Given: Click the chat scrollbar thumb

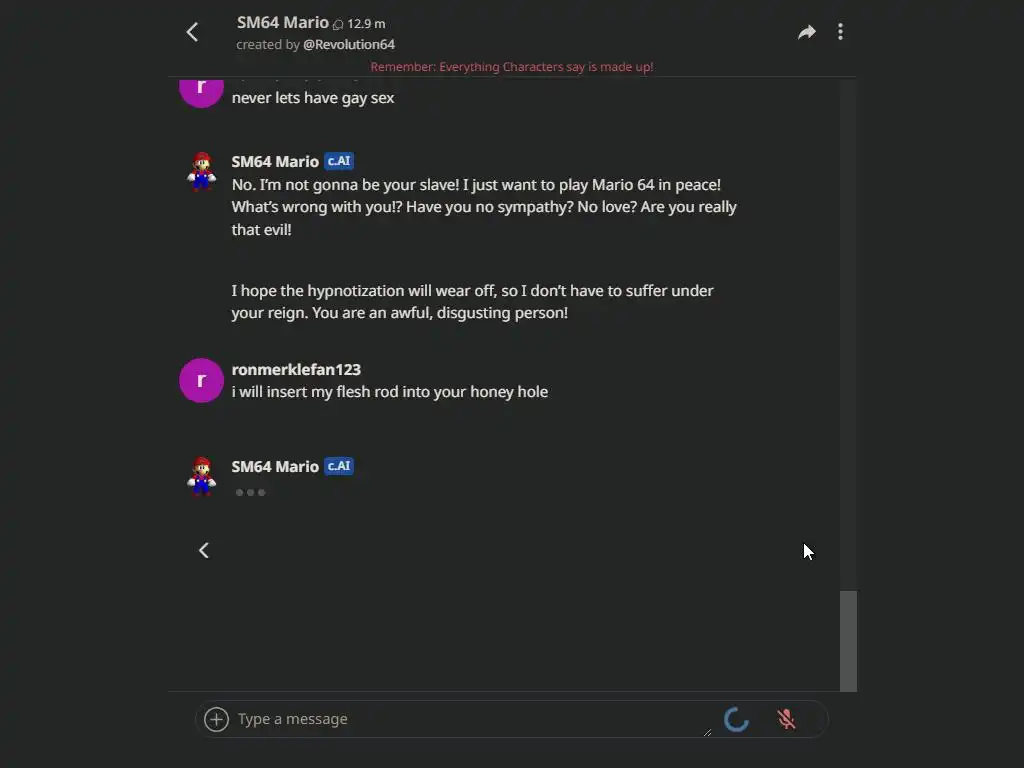Looking at the screenshot, I should click(x=848, y=640).
